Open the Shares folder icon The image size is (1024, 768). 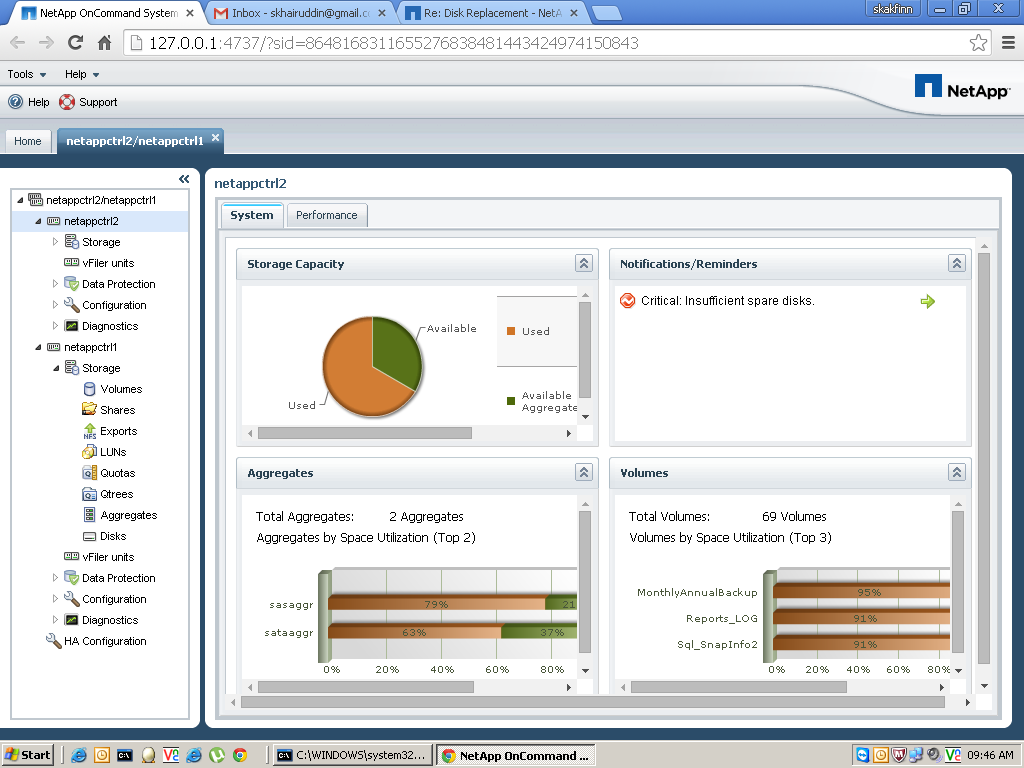(90, 410)
